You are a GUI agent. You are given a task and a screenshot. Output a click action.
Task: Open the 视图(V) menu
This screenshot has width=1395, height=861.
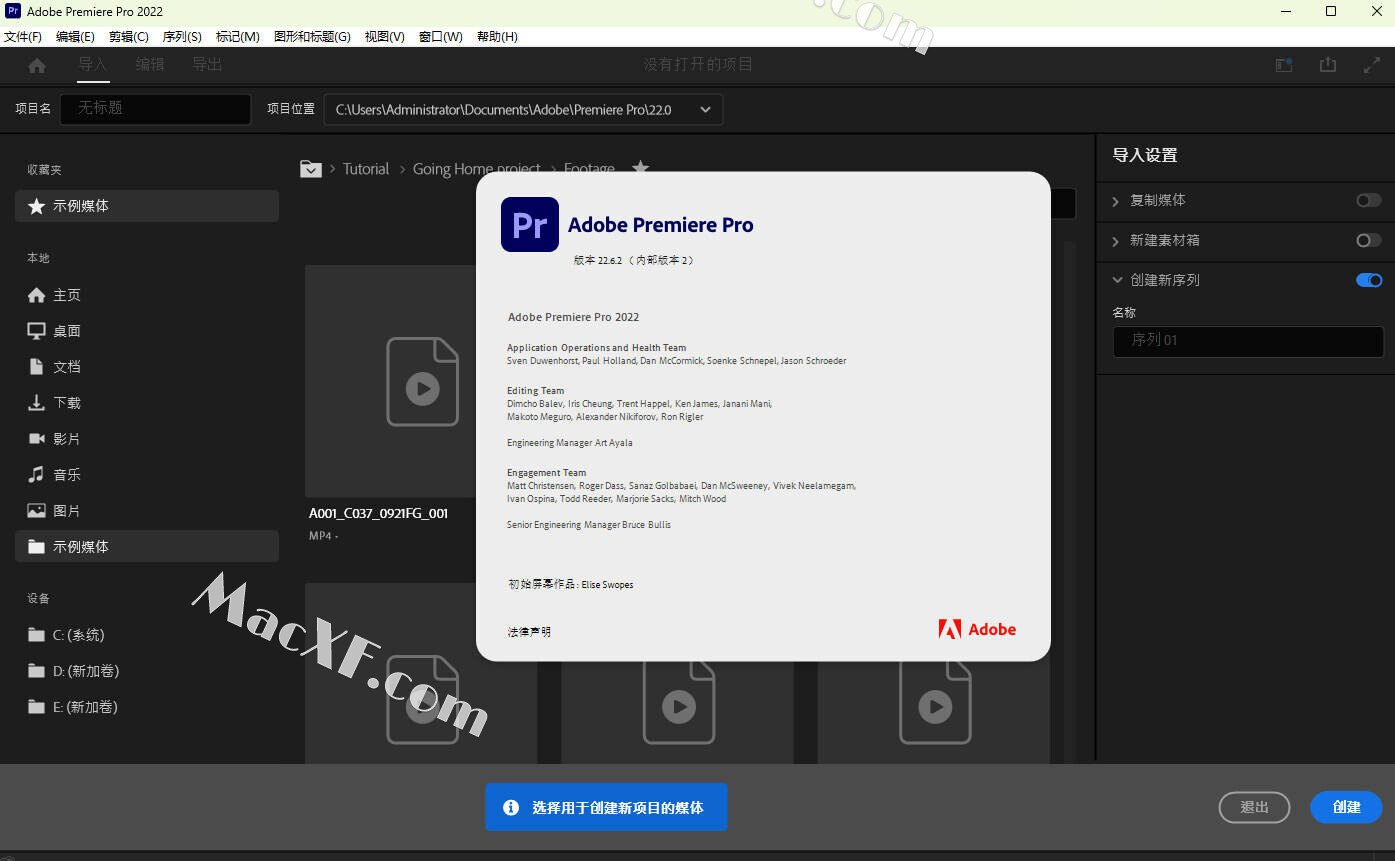(385, 37)
